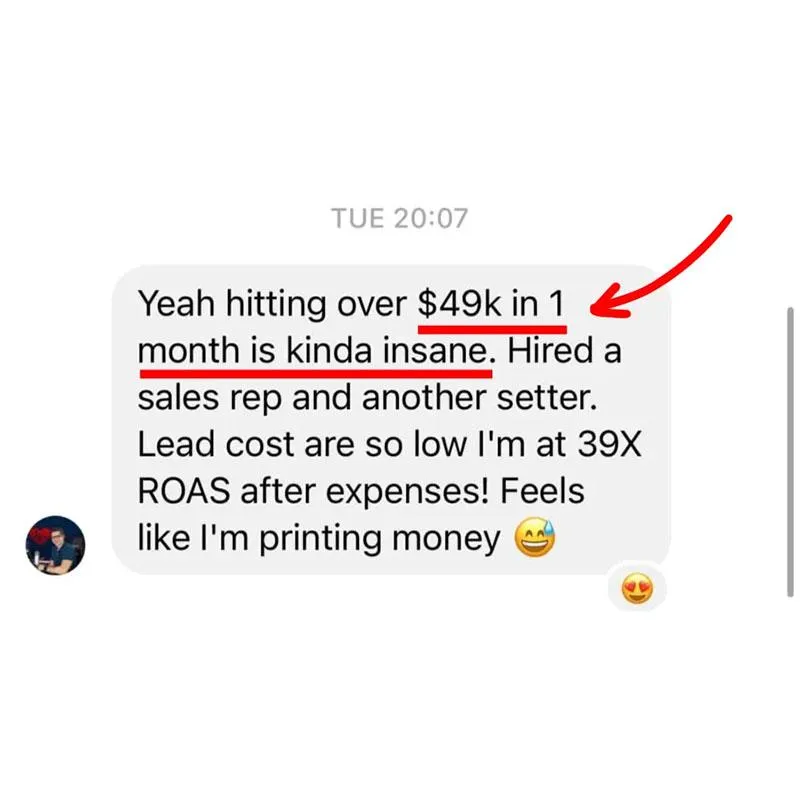Click the words "sales rep"
Image resolution: width=800 pixels, height=800 pixels.
pyautogui.click(x=210, y=399)
